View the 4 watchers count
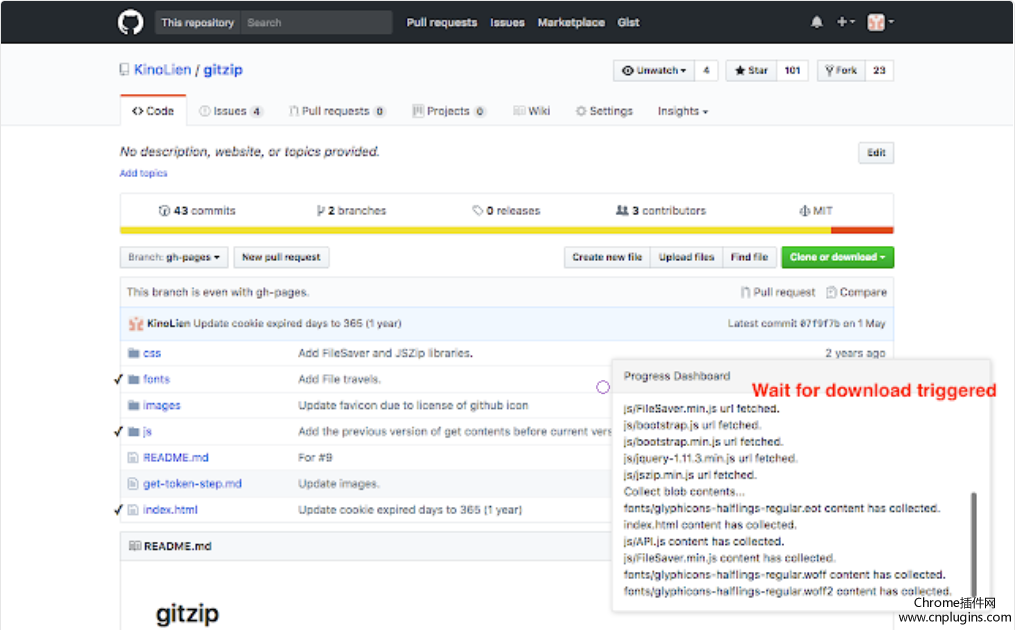 [706, 70]
